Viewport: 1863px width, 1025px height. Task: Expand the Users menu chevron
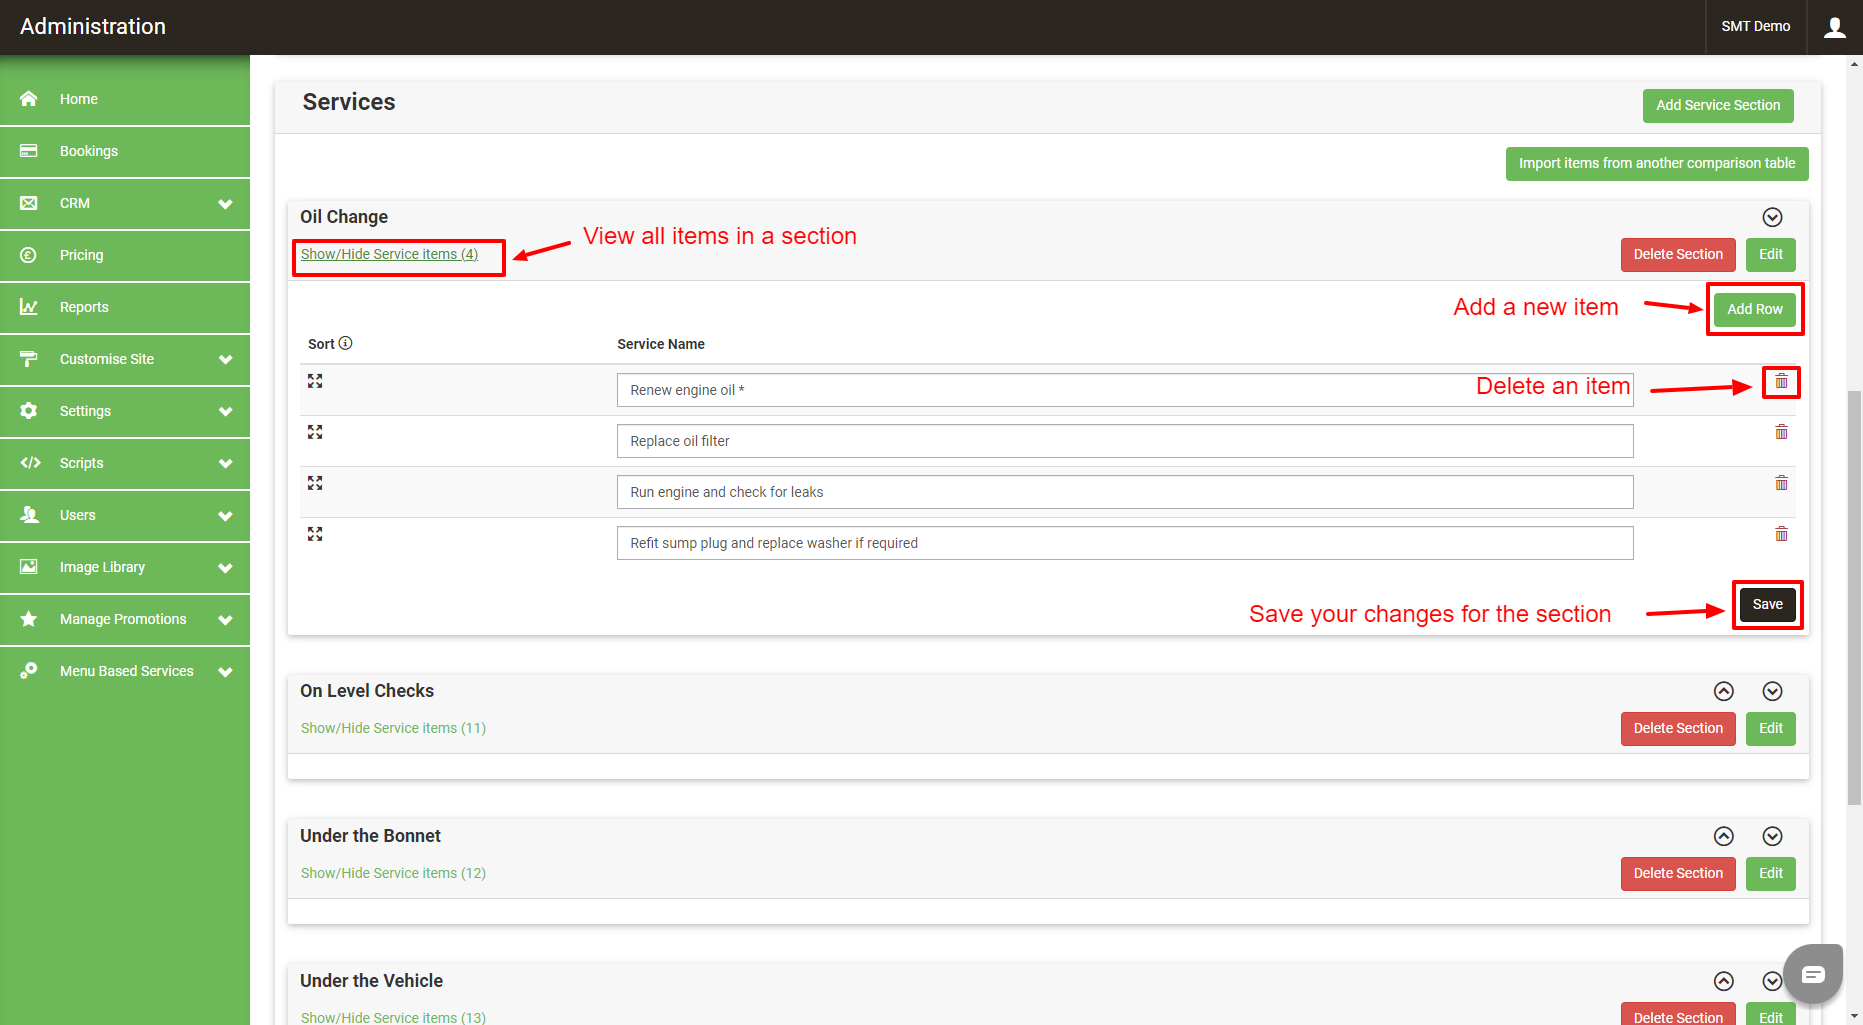click(225, 516)
